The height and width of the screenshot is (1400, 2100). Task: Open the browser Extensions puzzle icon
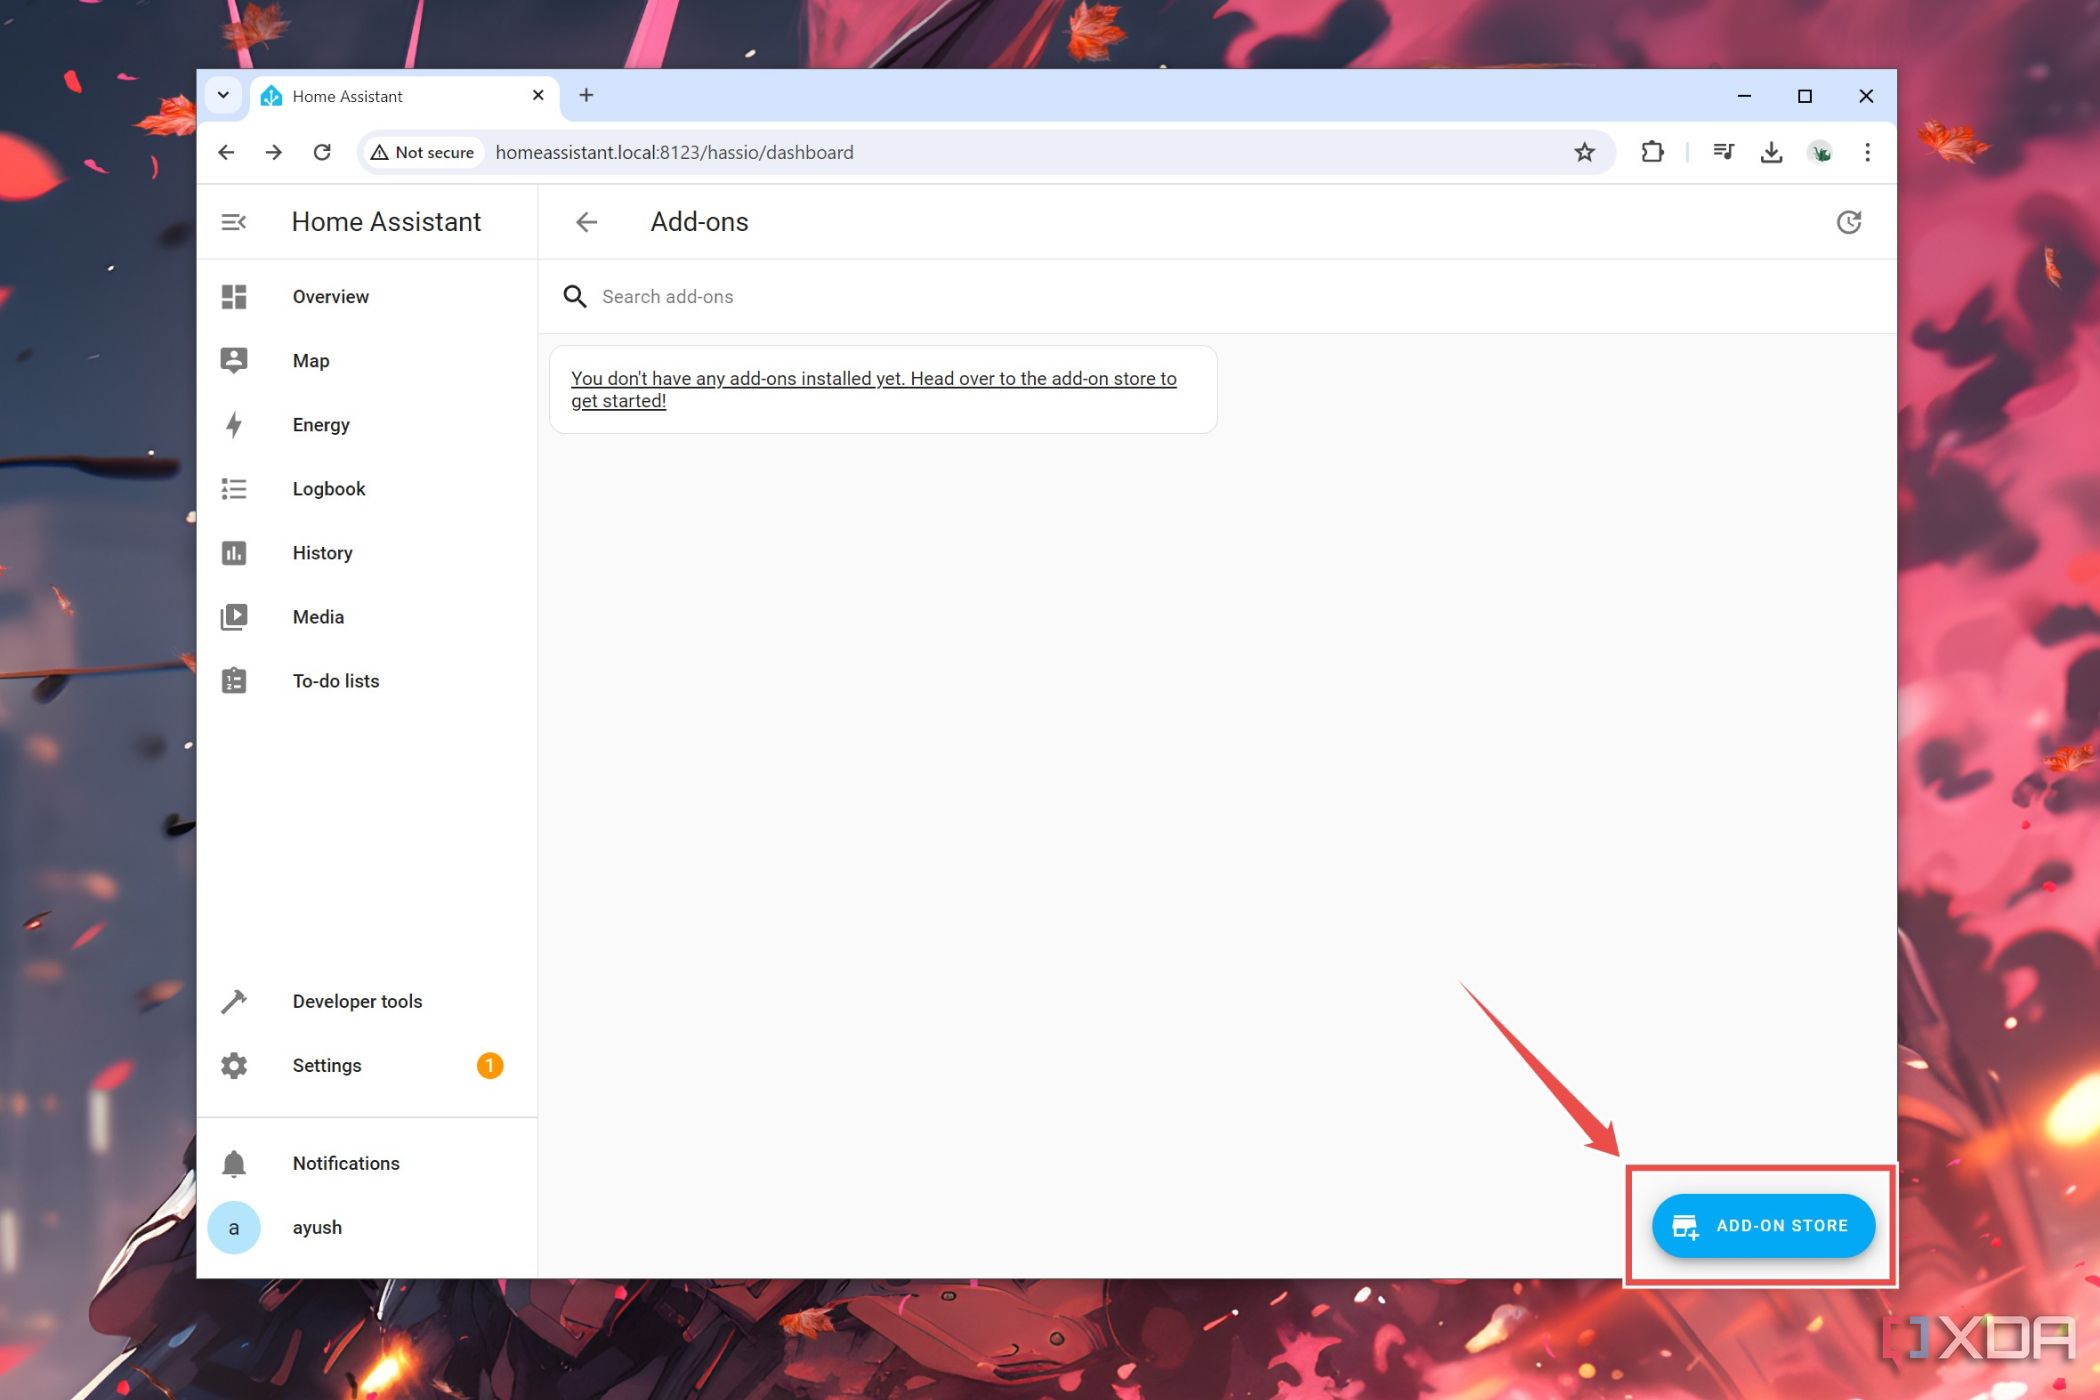coord(1652,152)
